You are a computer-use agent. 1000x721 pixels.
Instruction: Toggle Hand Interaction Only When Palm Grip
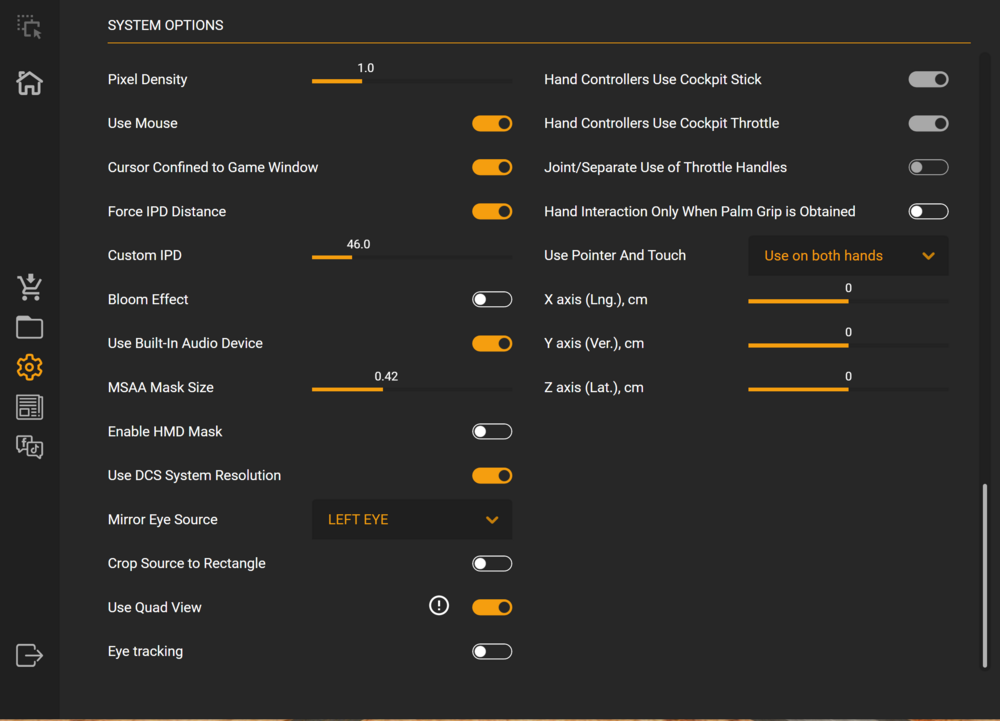click(x=928, y=211)
